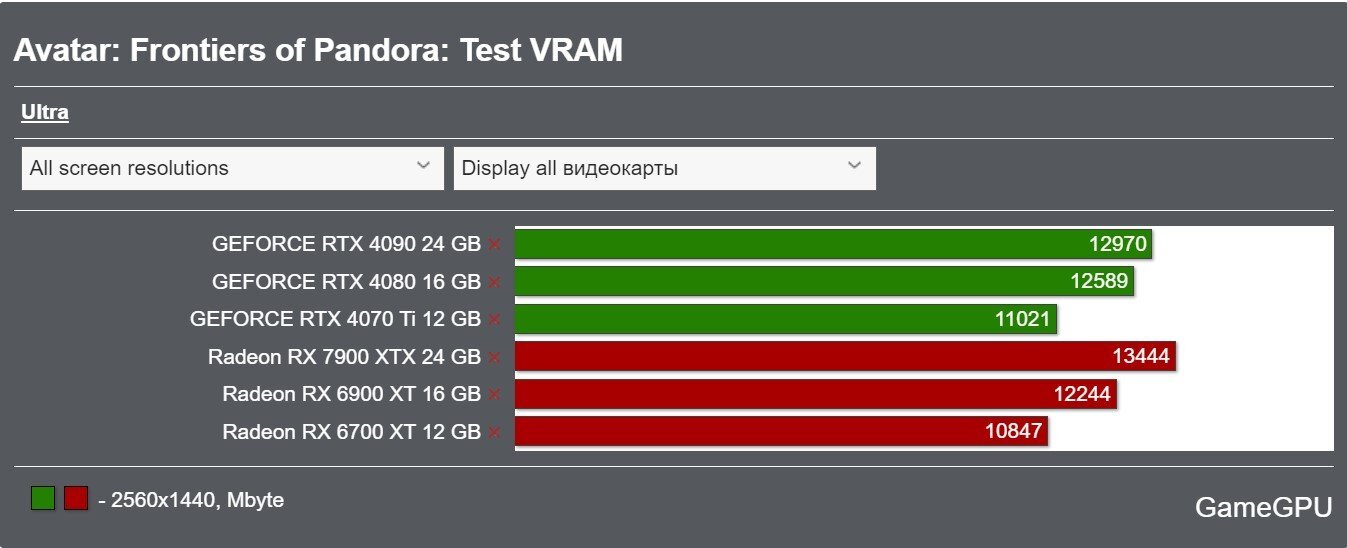This screenshot has height=548, width=1347.
Task: Click the GameGPU watermark link
Action: (x=1263, y=508)
